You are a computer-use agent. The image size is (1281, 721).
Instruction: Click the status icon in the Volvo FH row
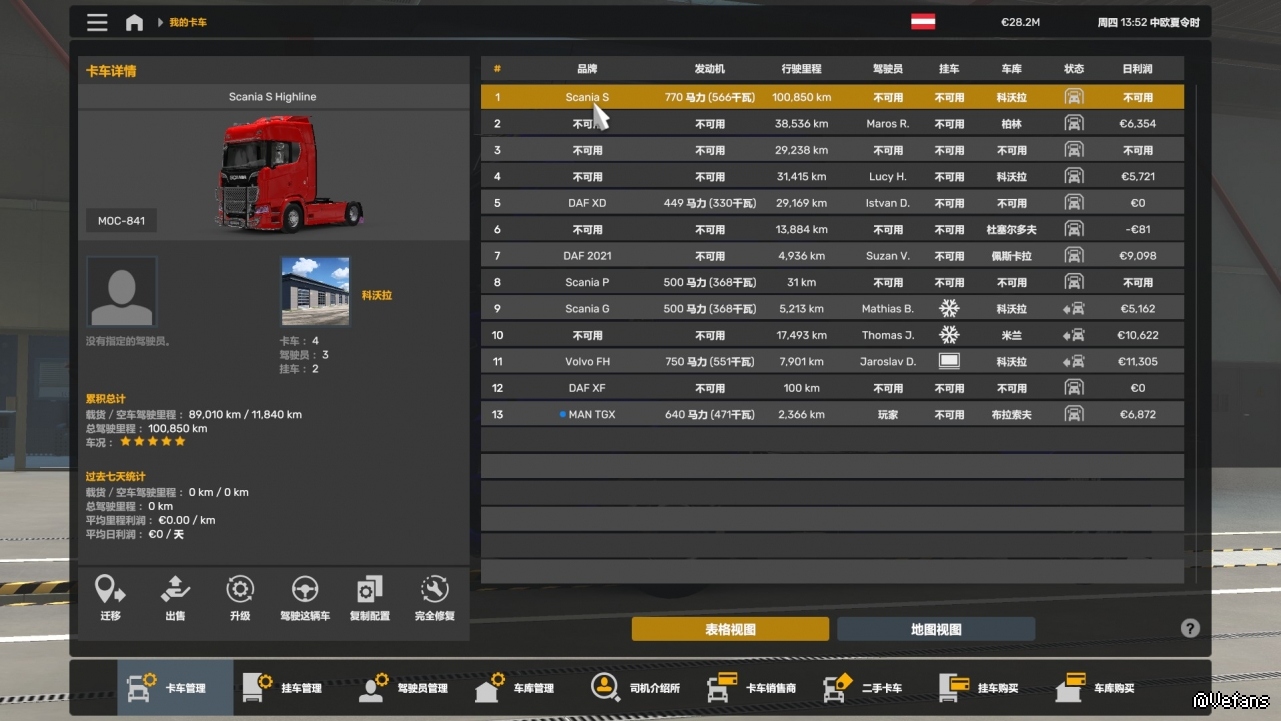1074,362
